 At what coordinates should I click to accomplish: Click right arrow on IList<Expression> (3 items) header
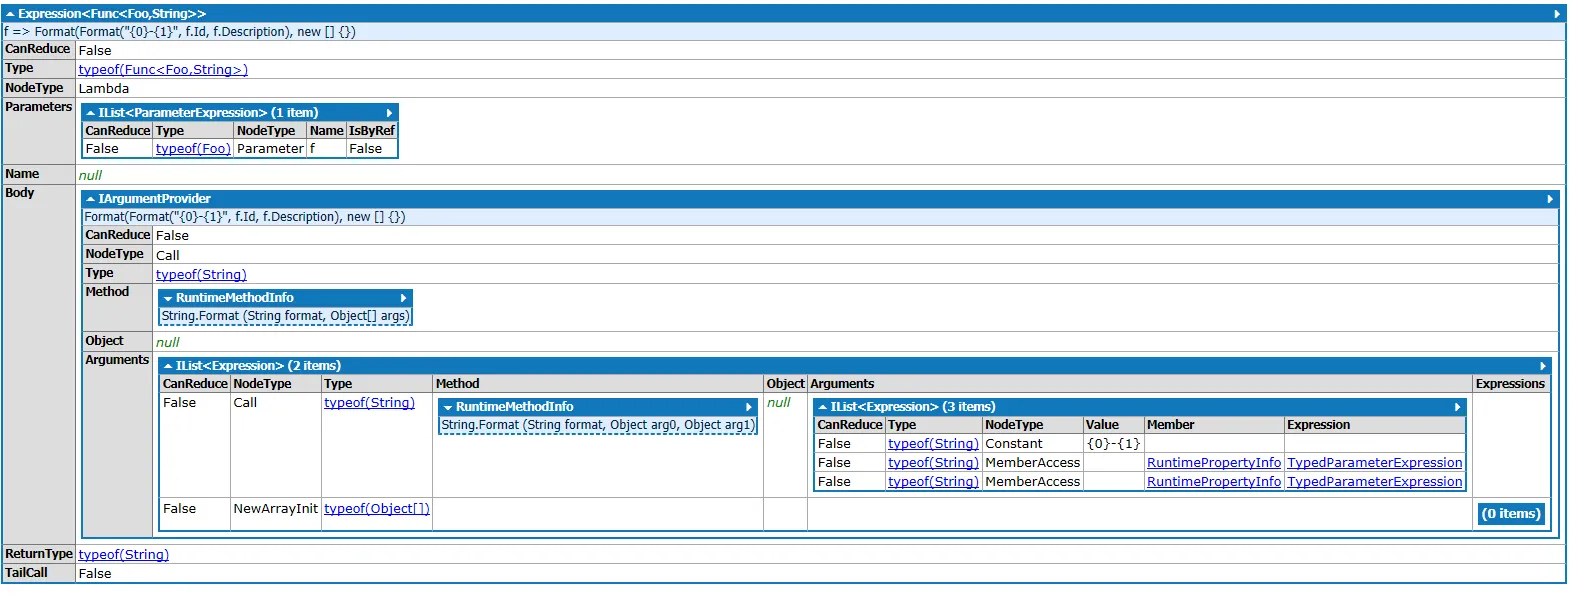(1458, 407)
